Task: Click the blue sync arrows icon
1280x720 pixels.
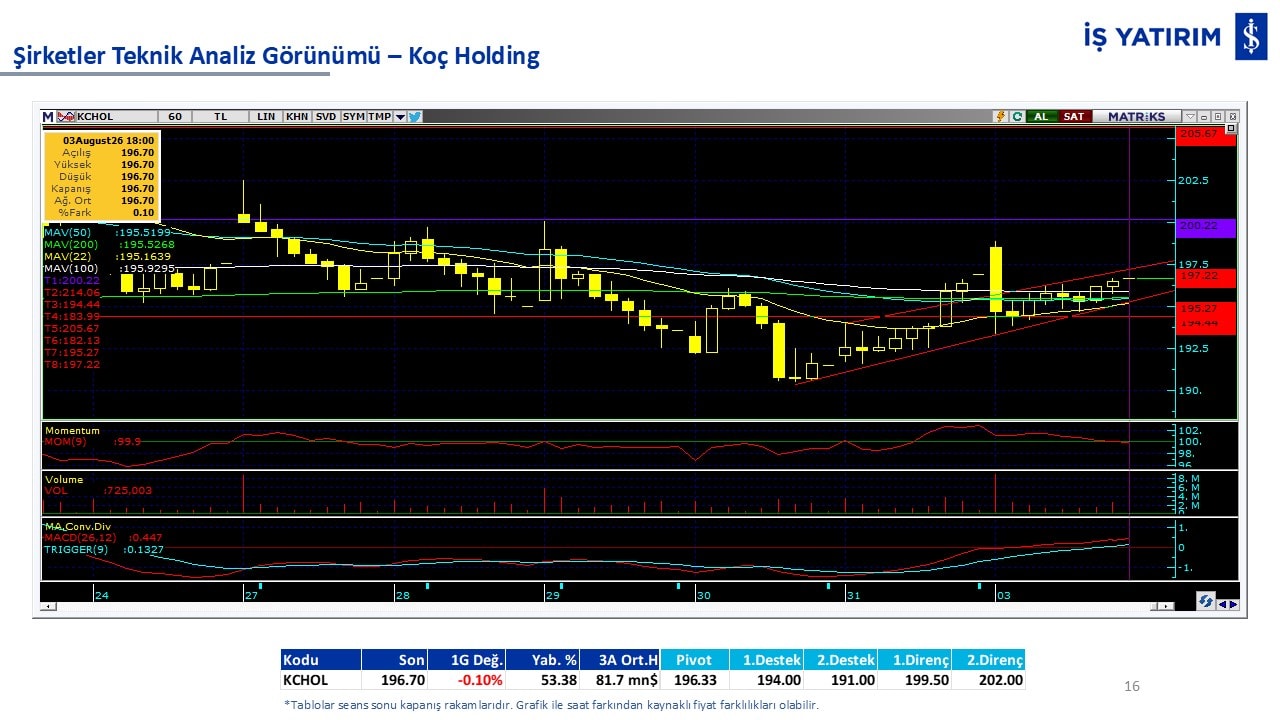Action: coord(1206,601)
